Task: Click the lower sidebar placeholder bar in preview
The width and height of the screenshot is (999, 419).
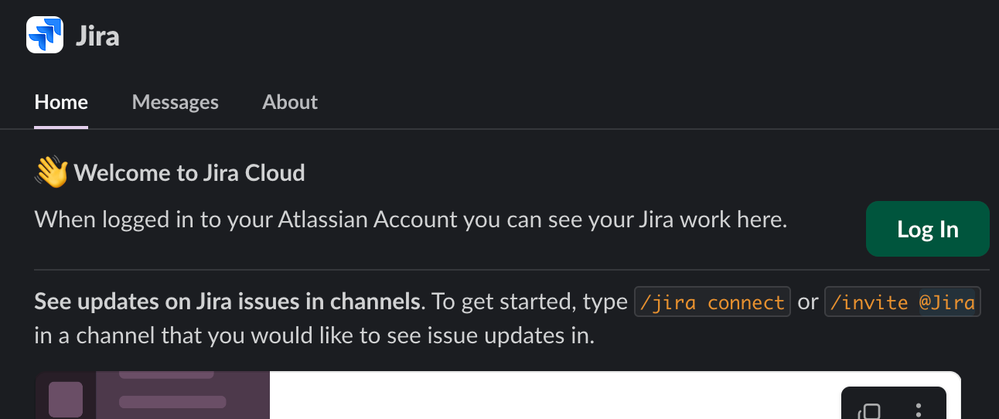Action: coord(173,402)
